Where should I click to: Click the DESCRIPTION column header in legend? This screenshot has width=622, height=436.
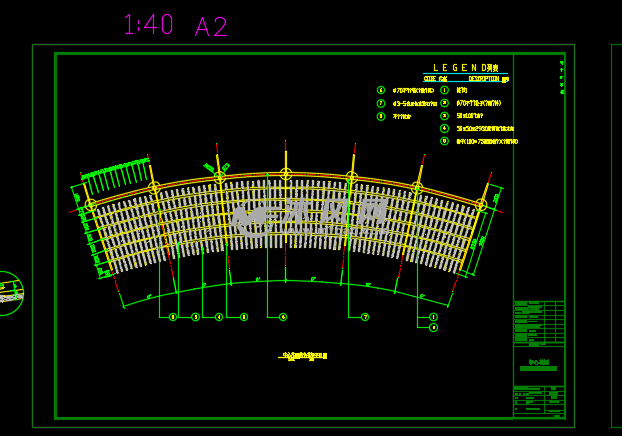[488, 79]
